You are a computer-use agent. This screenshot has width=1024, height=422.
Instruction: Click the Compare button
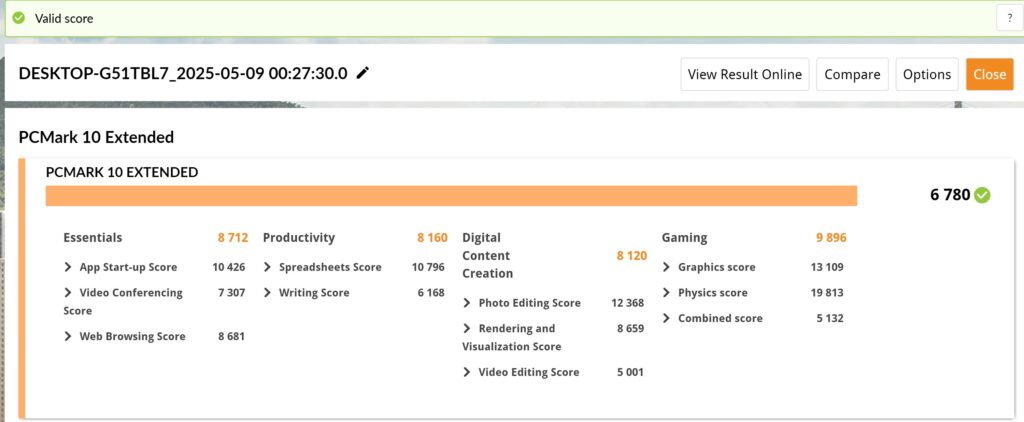pyautogui.click(x=852, y=74)
